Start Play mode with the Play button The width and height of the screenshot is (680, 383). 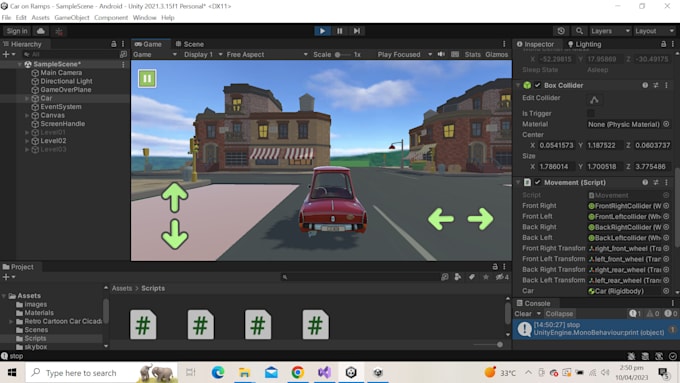point(322,31)
